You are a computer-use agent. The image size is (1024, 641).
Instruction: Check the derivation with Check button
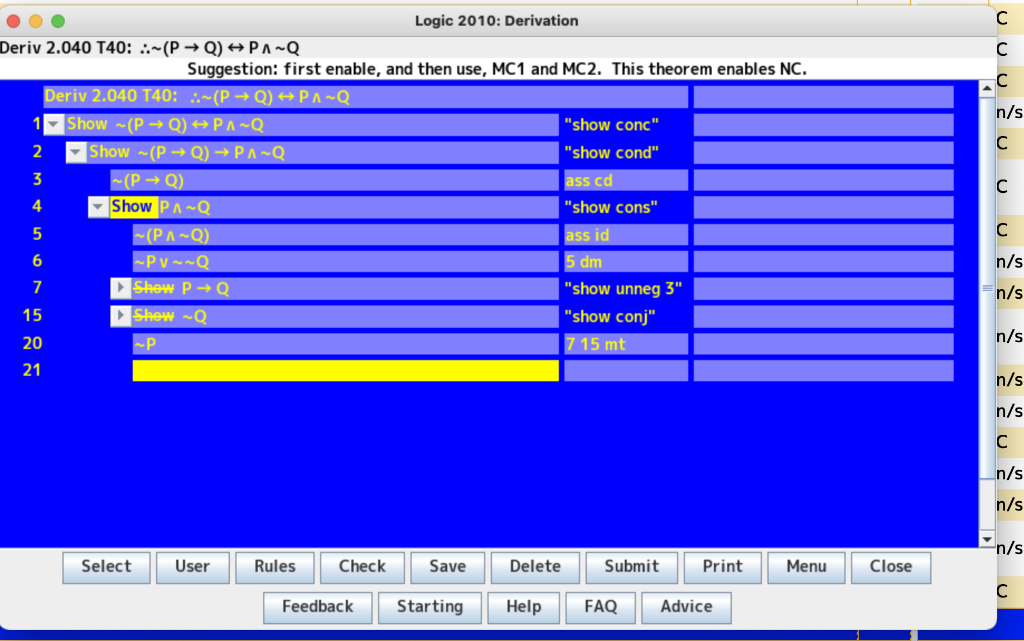pyautogui.click(x=362, y=567)
